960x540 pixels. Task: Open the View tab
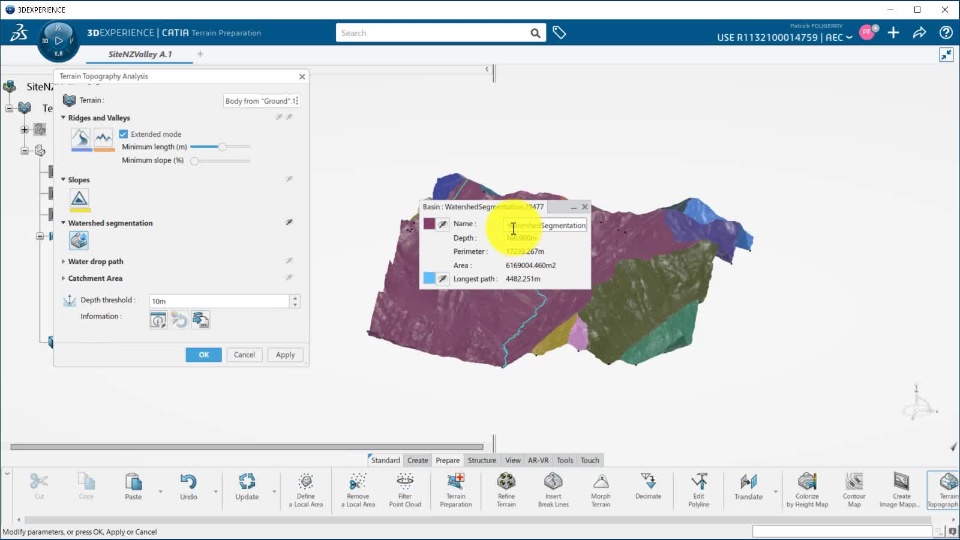pyautogui.click(x=512, y=460)
